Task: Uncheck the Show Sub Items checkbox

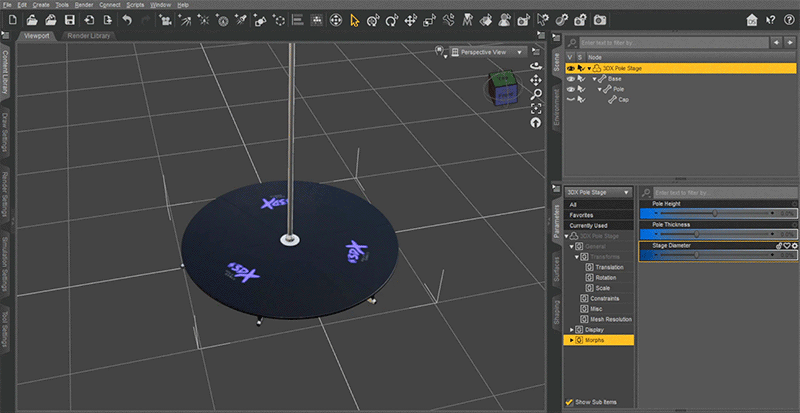Action: click(569, 402)
